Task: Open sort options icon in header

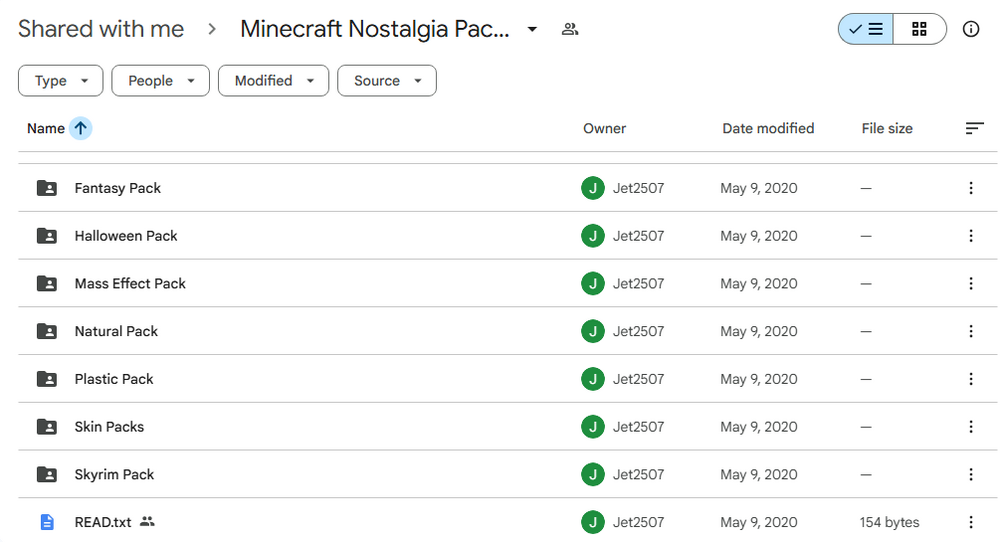Action: tap(974, 128)
